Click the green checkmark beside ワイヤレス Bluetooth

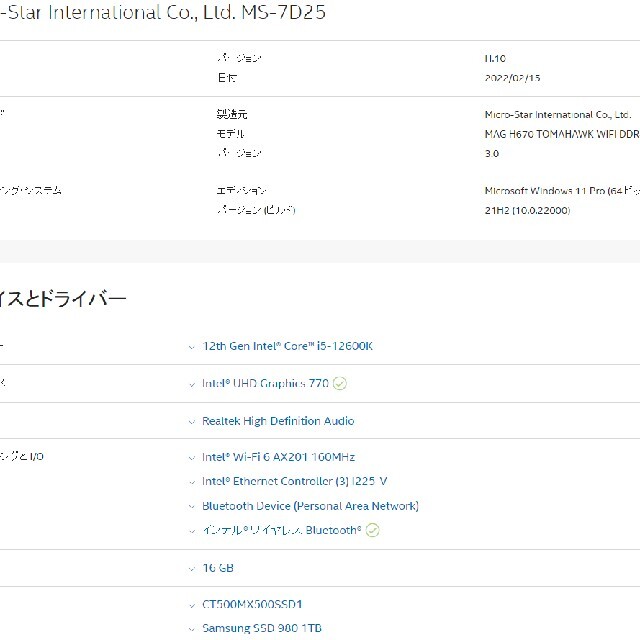point(372,530)
